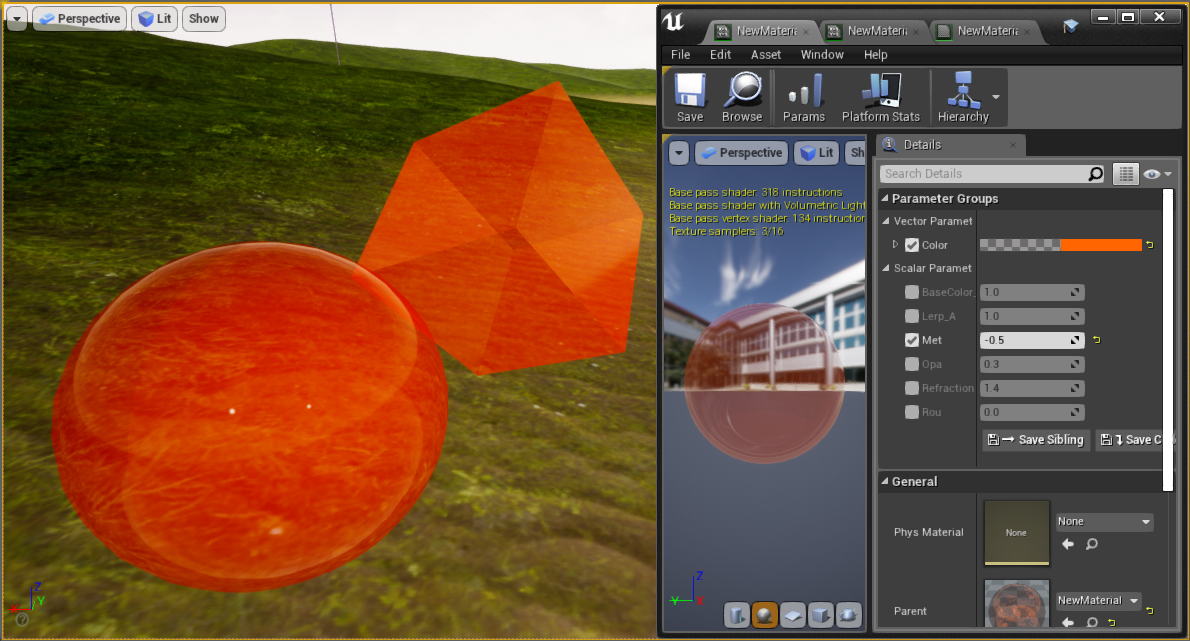Enable the Refraction parameter checkbox

point(912,388)
